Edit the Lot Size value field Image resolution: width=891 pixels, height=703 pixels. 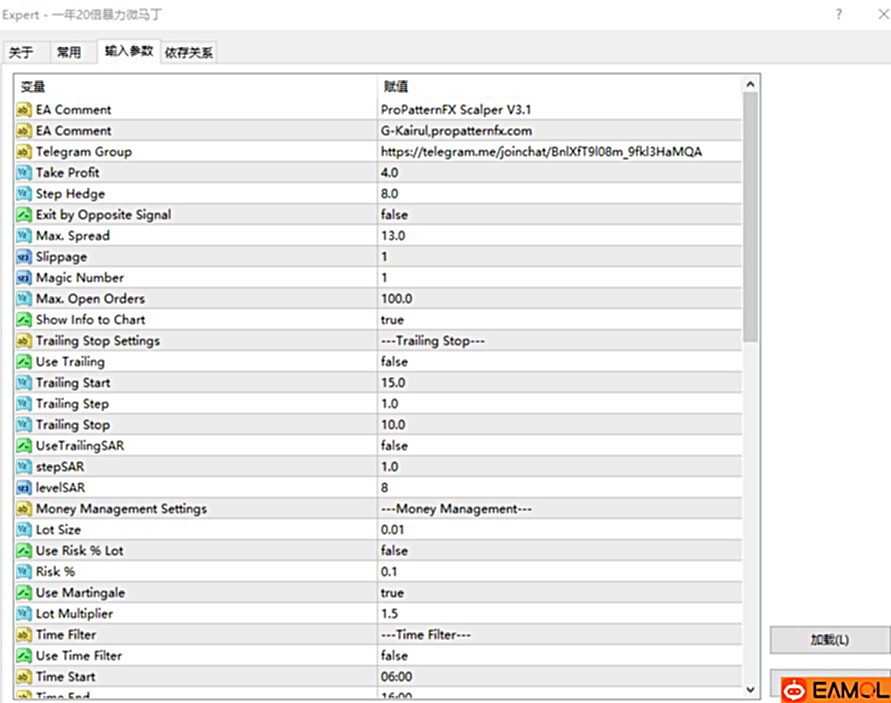pos(558,530)
